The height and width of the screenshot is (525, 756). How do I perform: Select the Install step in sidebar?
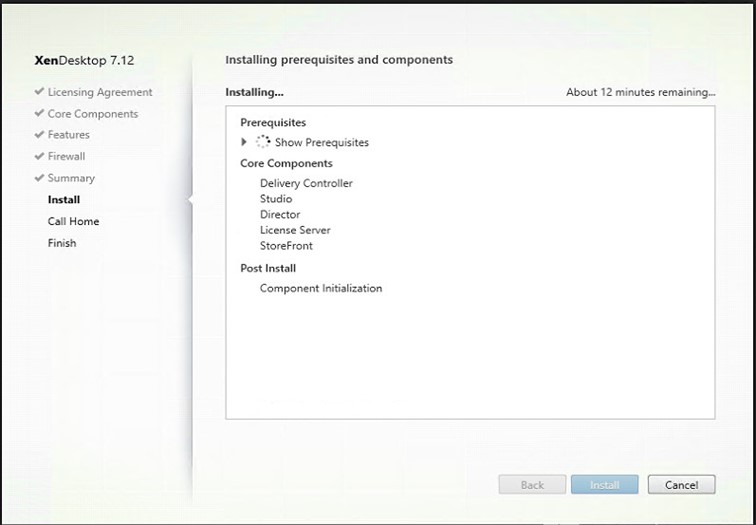coord(64,200)
